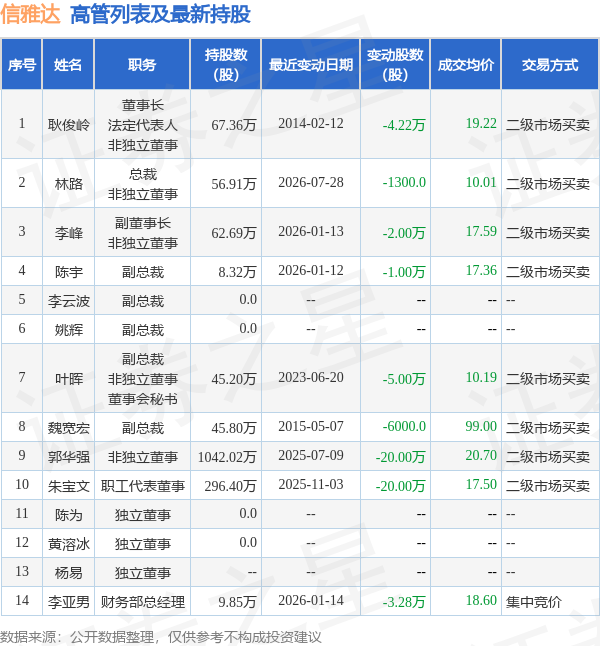This screenshot has width=600, height=646.
Task: Click the name 叶晖
Action: (x=68, y=379)
